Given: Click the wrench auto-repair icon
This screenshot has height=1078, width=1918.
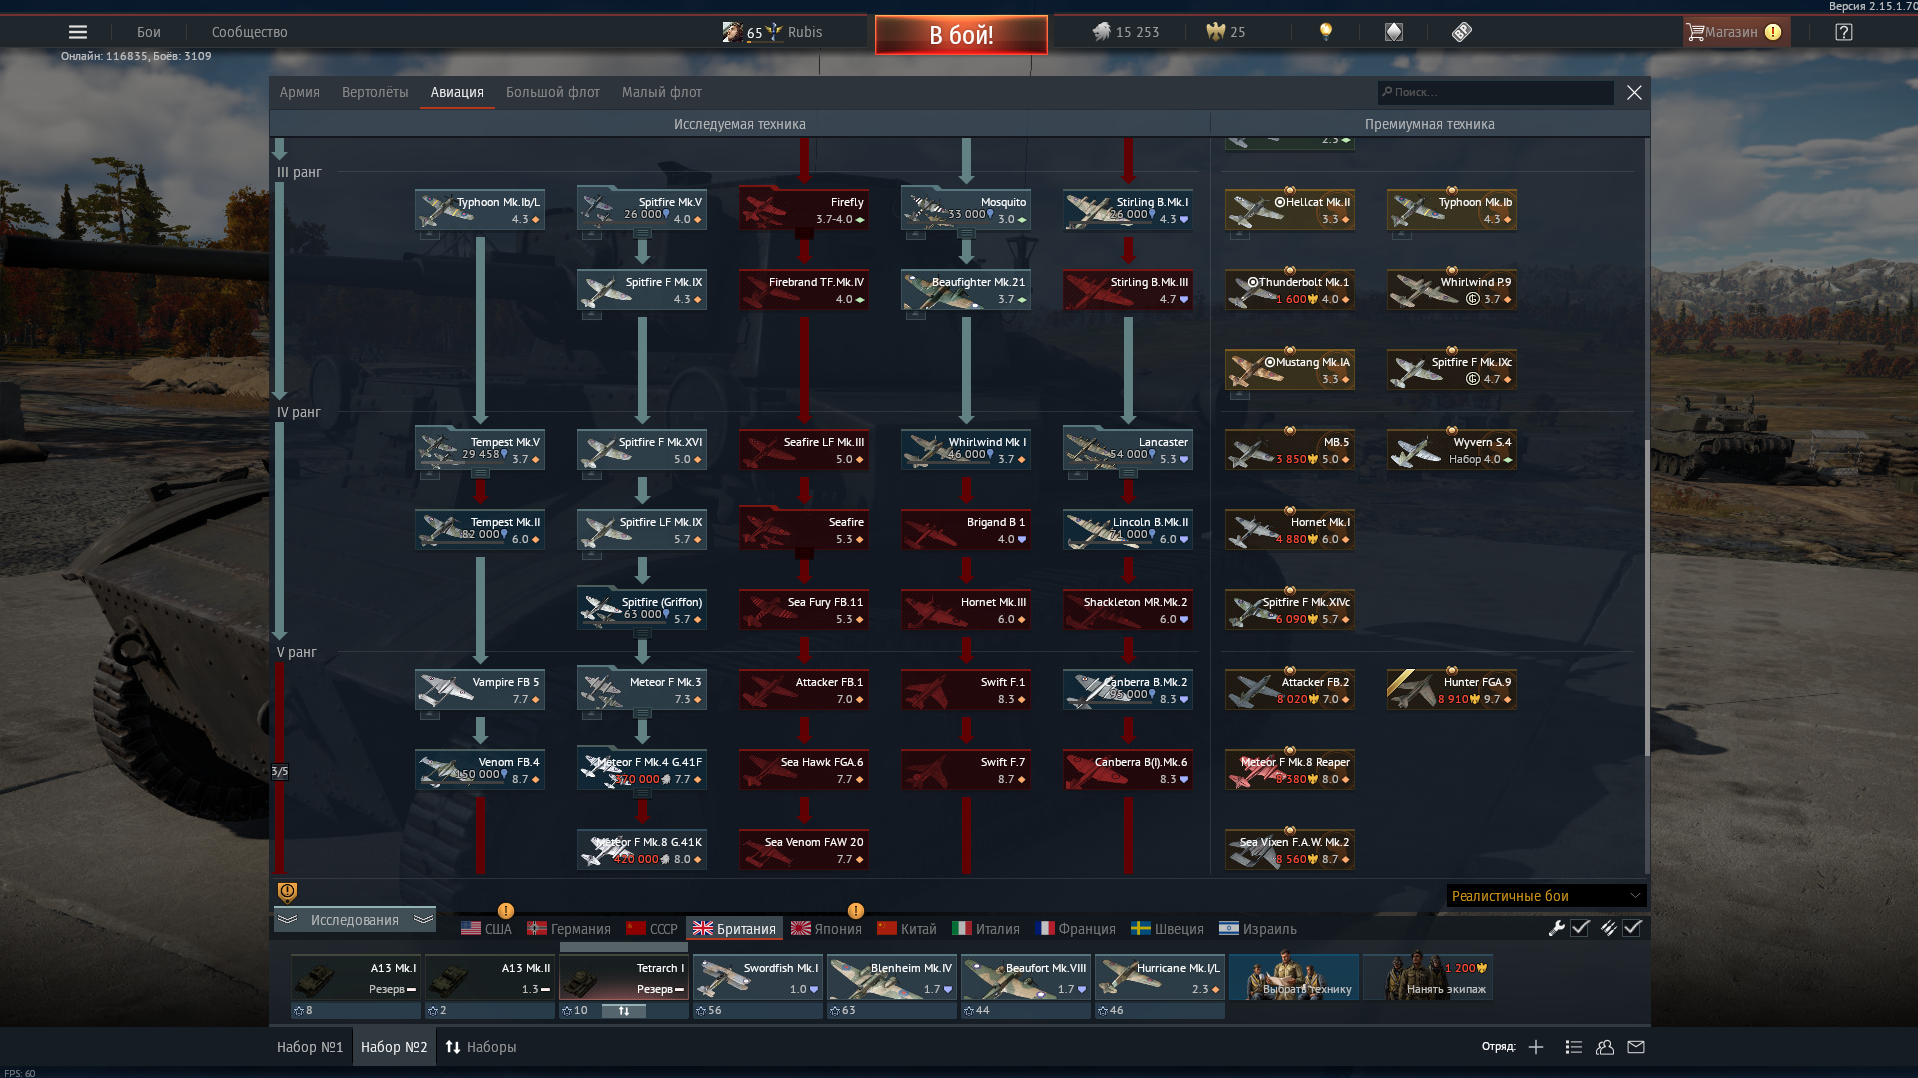Looking at the screenshot, I should tap(1556, 928).
